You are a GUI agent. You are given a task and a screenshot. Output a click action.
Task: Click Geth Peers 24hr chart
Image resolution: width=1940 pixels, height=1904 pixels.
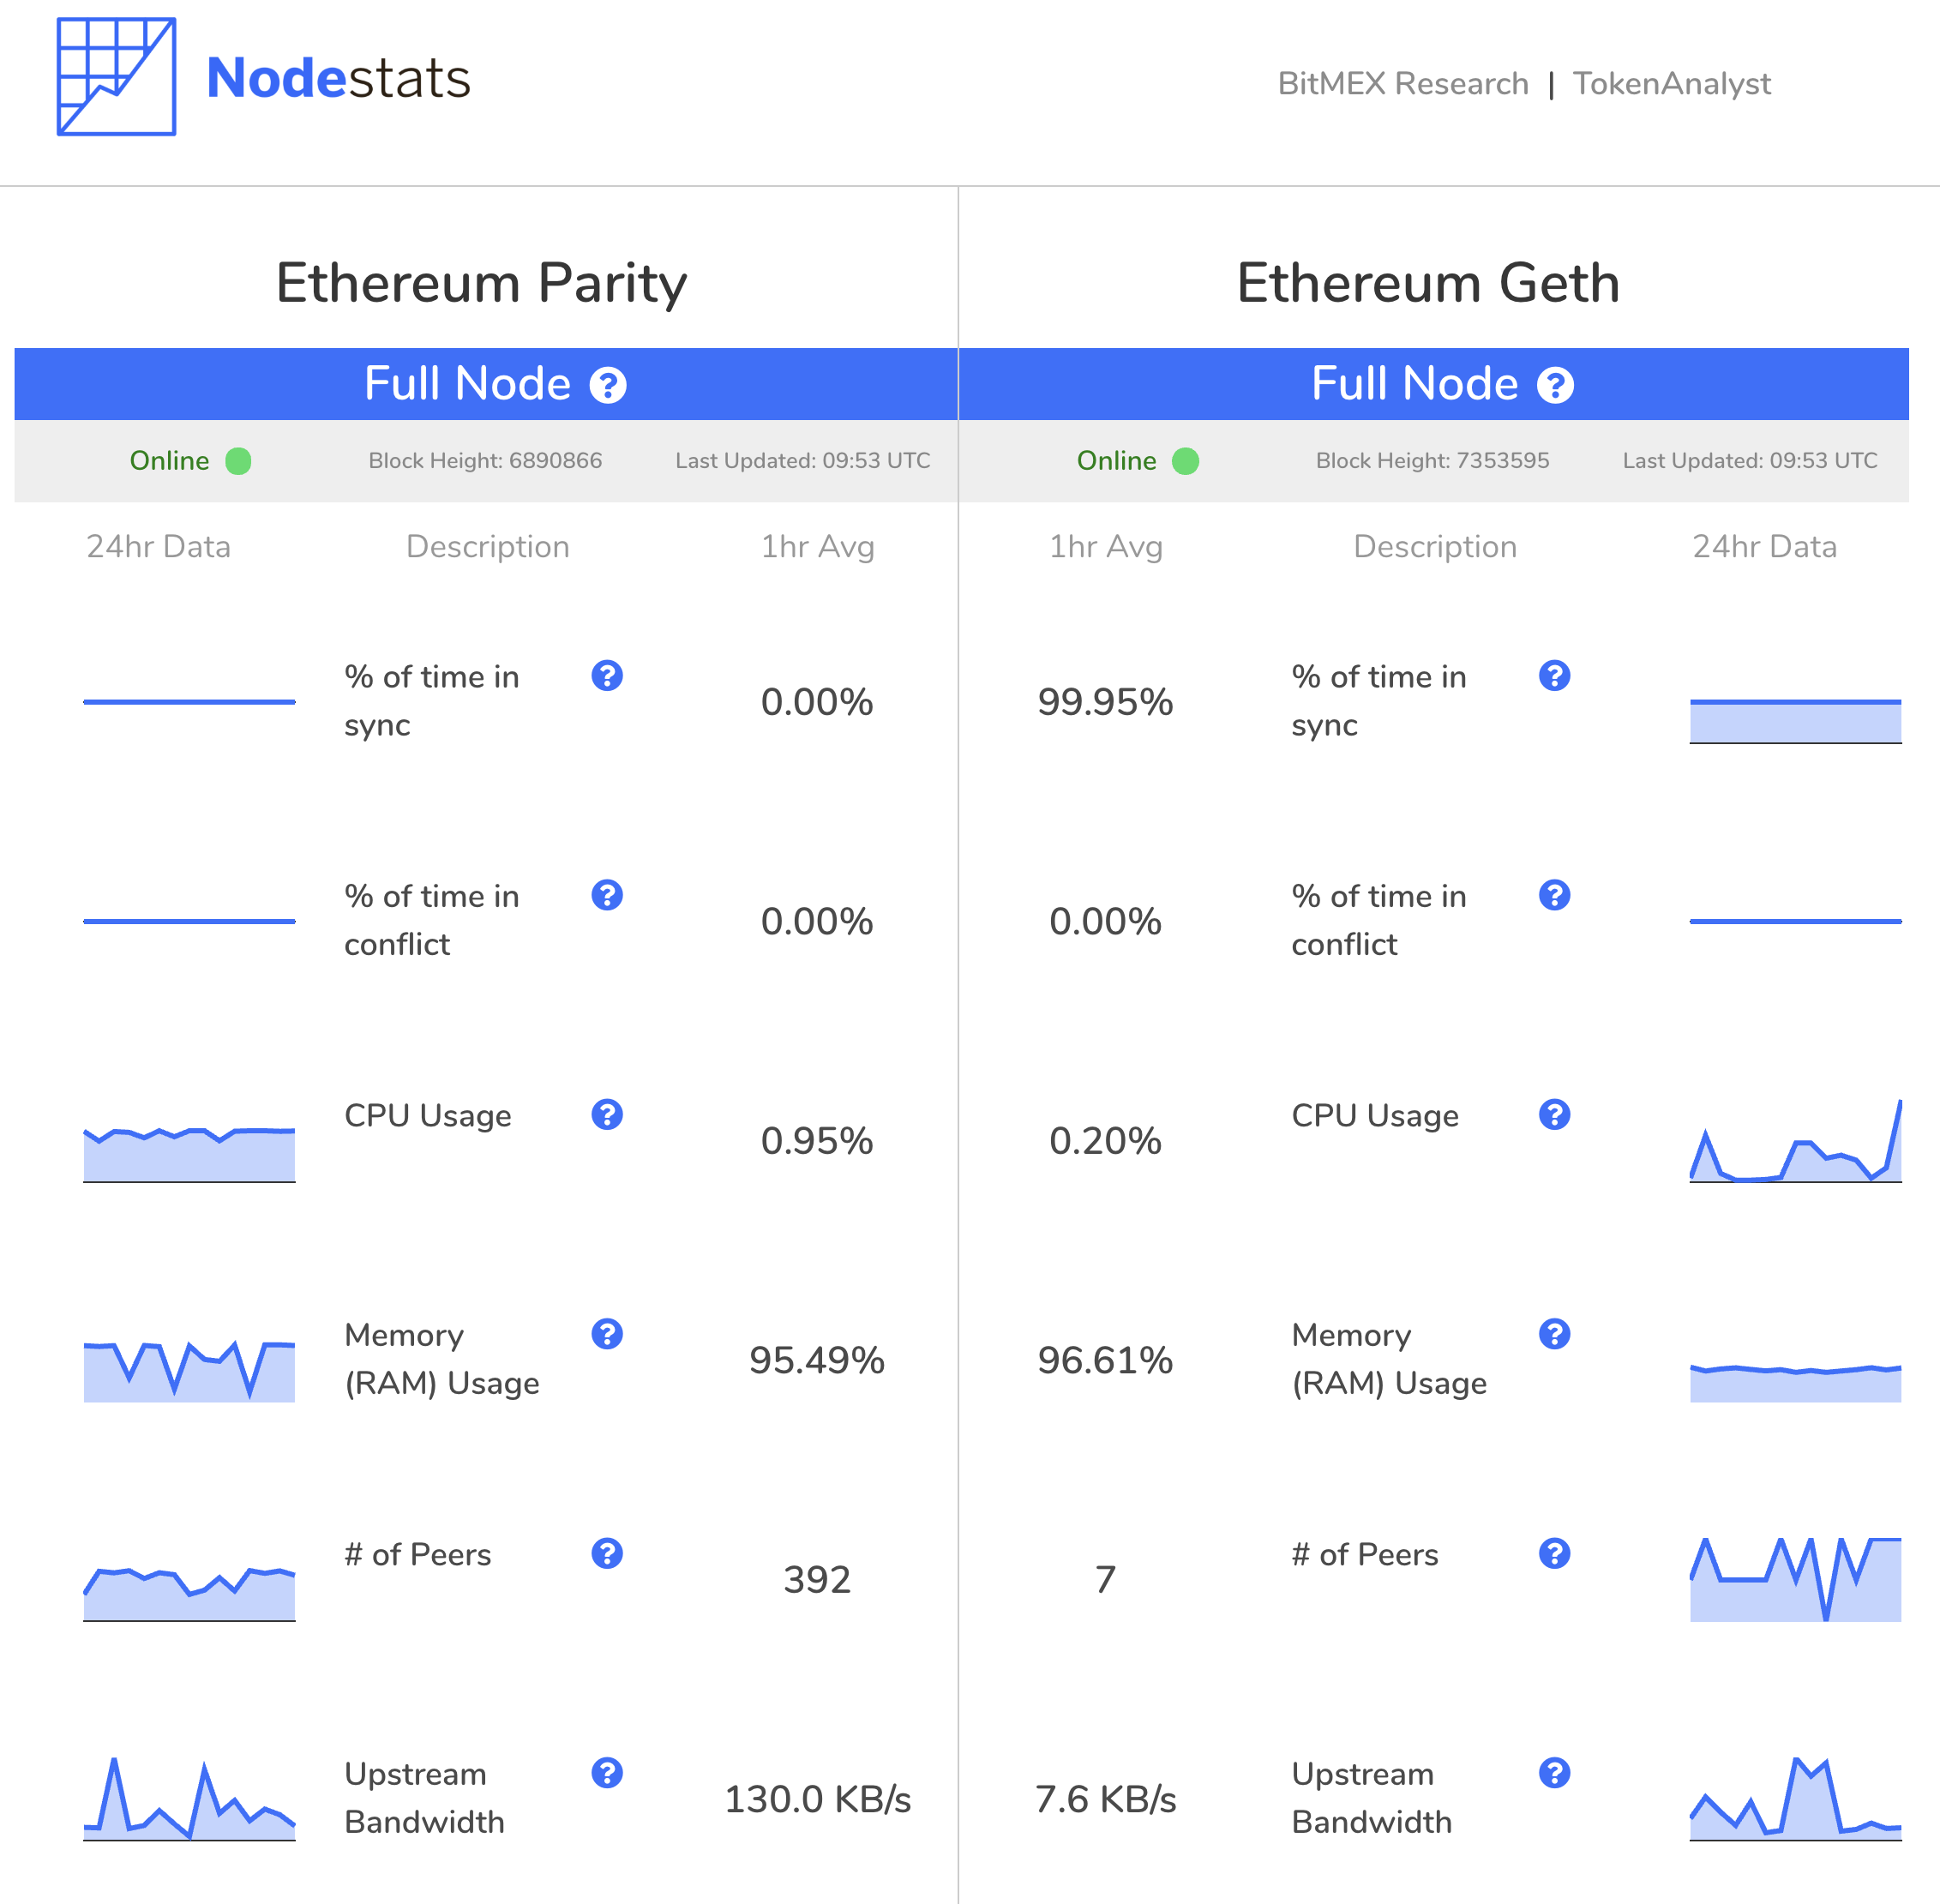[x=1796, y=1580]
